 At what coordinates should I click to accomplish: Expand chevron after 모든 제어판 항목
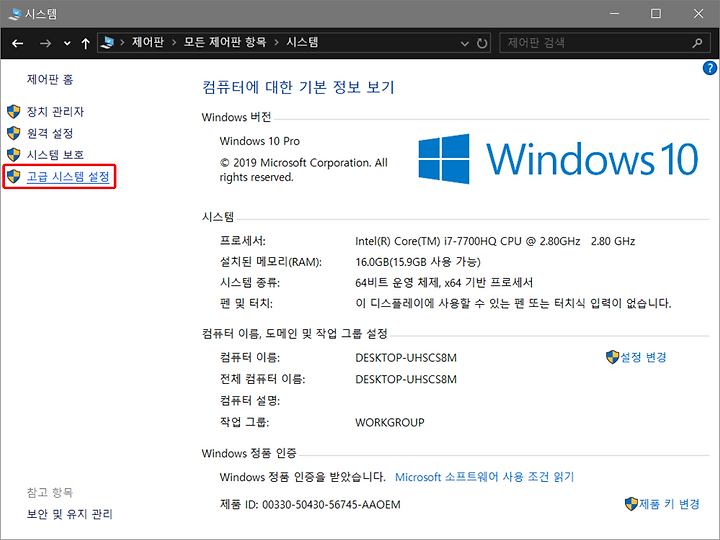[276, 43]
